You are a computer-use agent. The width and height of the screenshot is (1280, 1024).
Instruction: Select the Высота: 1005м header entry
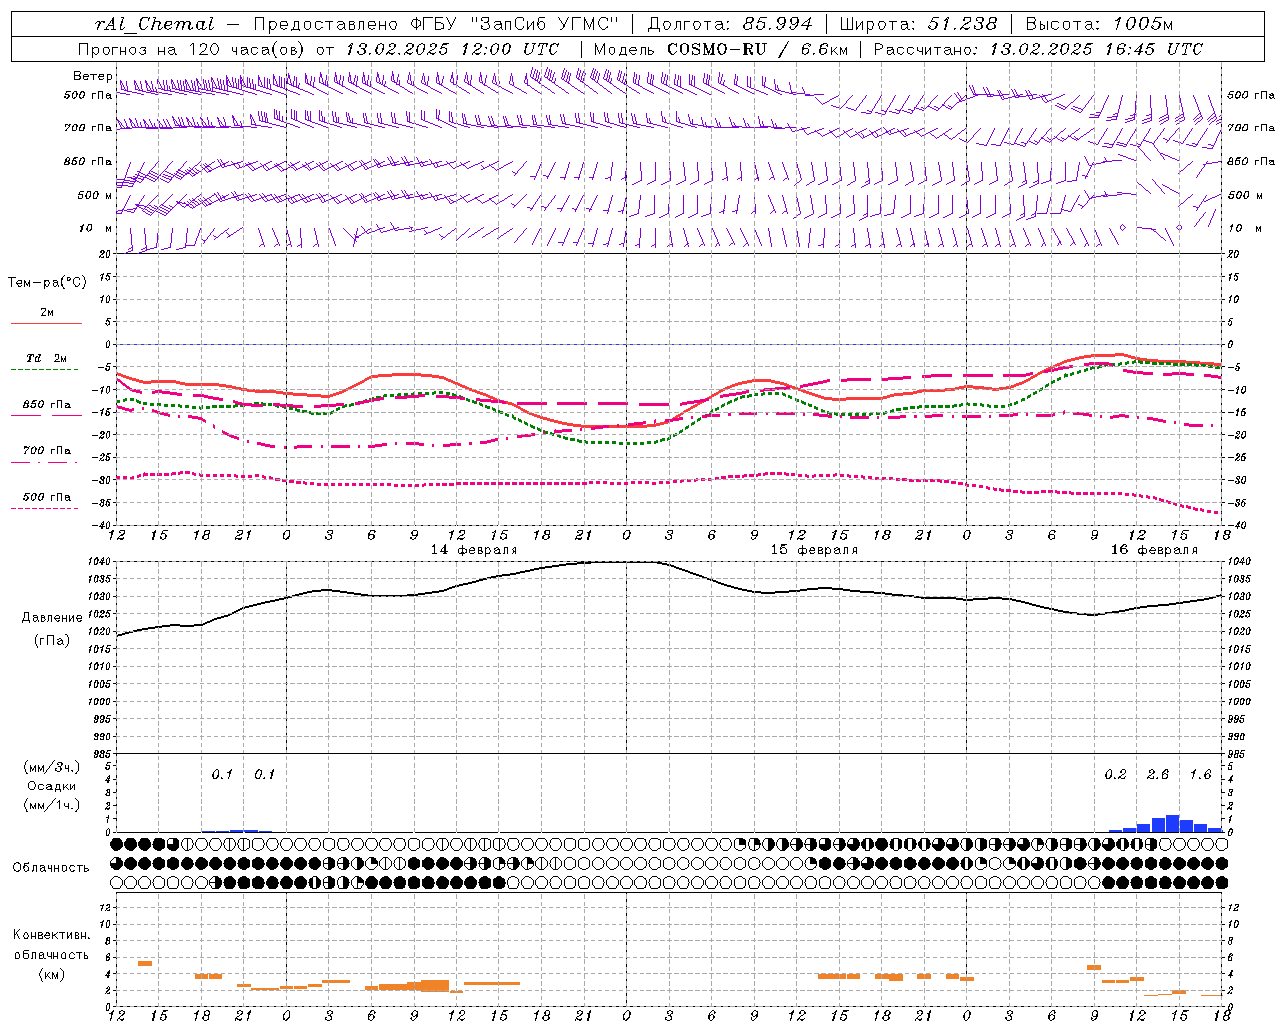[x=1099, y=24]
